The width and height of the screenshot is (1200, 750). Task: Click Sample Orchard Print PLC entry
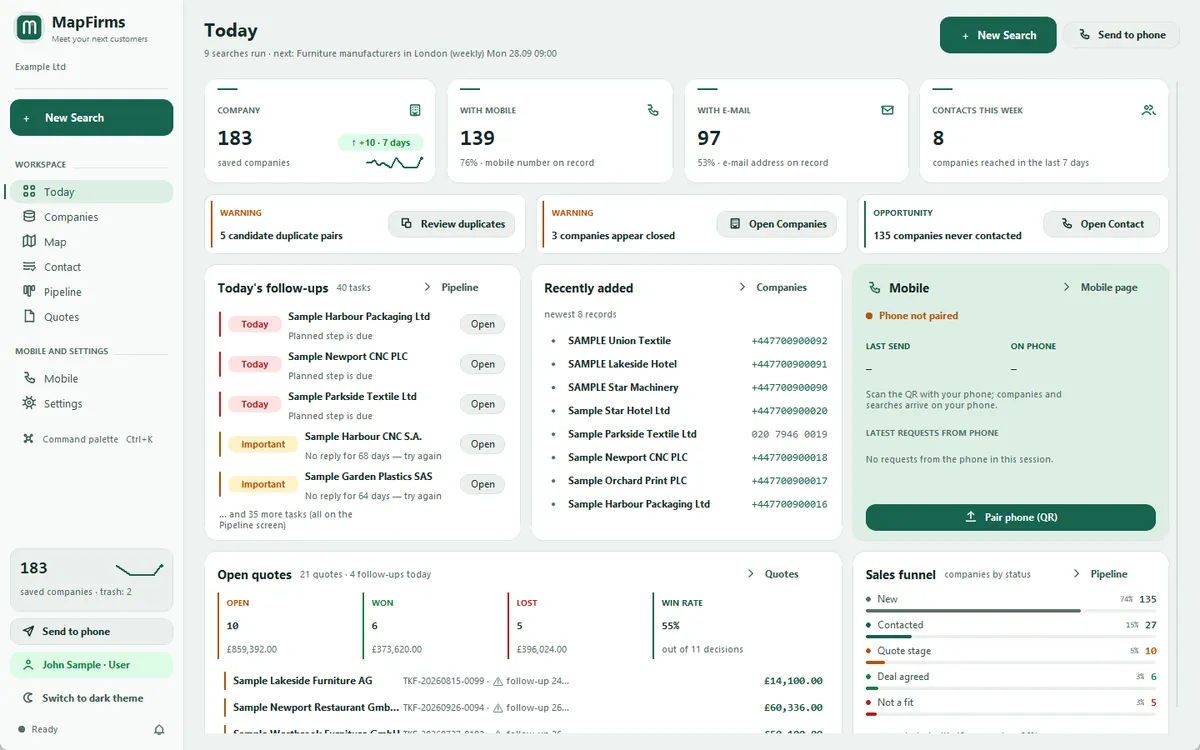point(627,481)
